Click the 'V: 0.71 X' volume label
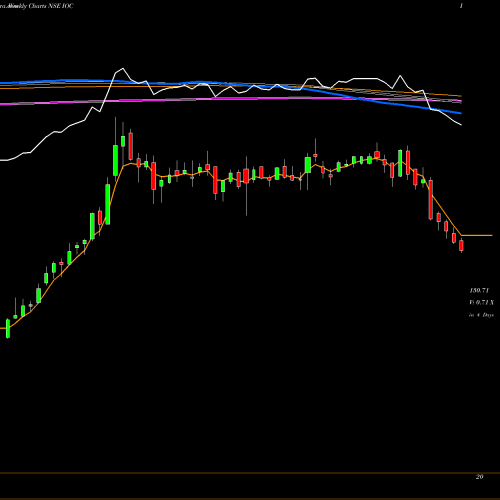 (481, 302)
